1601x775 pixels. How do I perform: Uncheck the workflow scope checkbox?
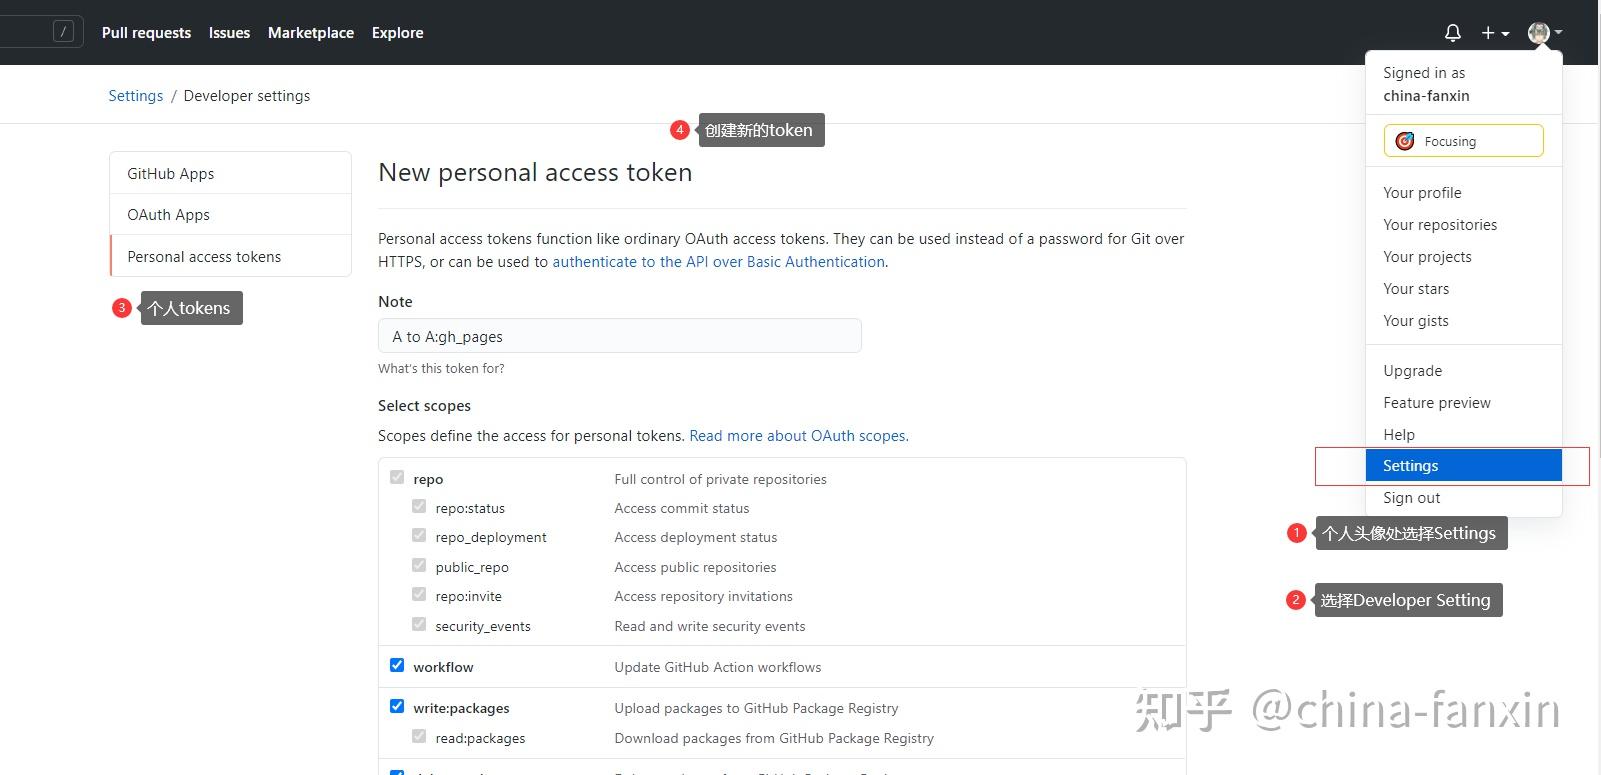pos(397,665)
